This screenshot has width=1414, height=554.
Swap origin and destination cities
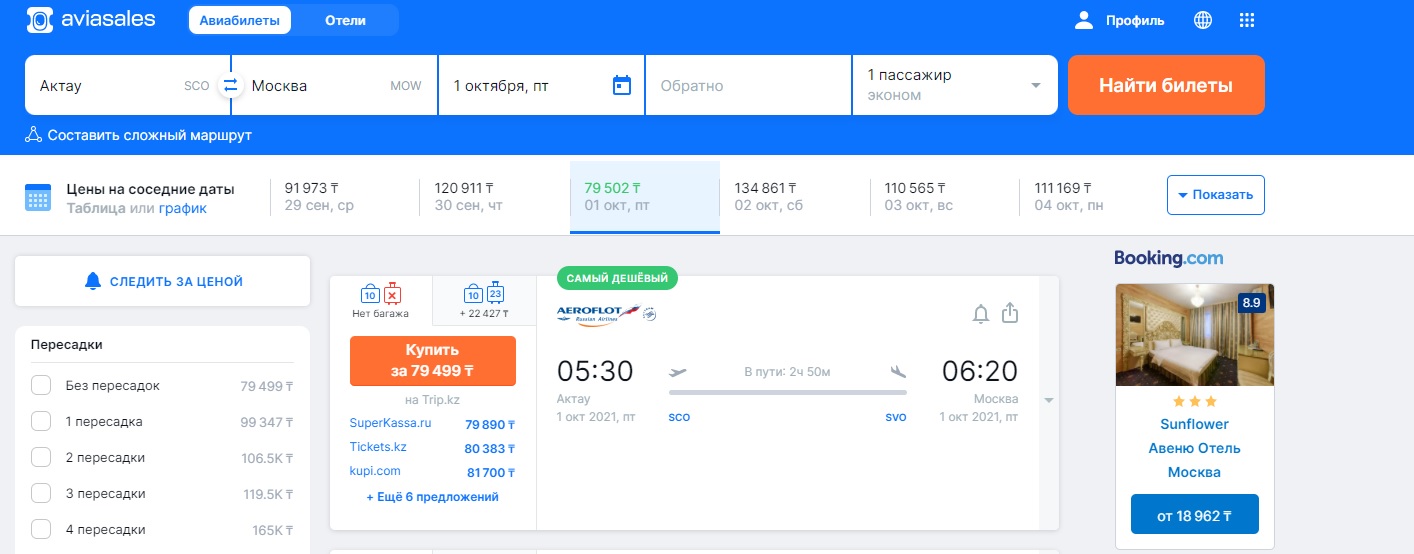231,85
